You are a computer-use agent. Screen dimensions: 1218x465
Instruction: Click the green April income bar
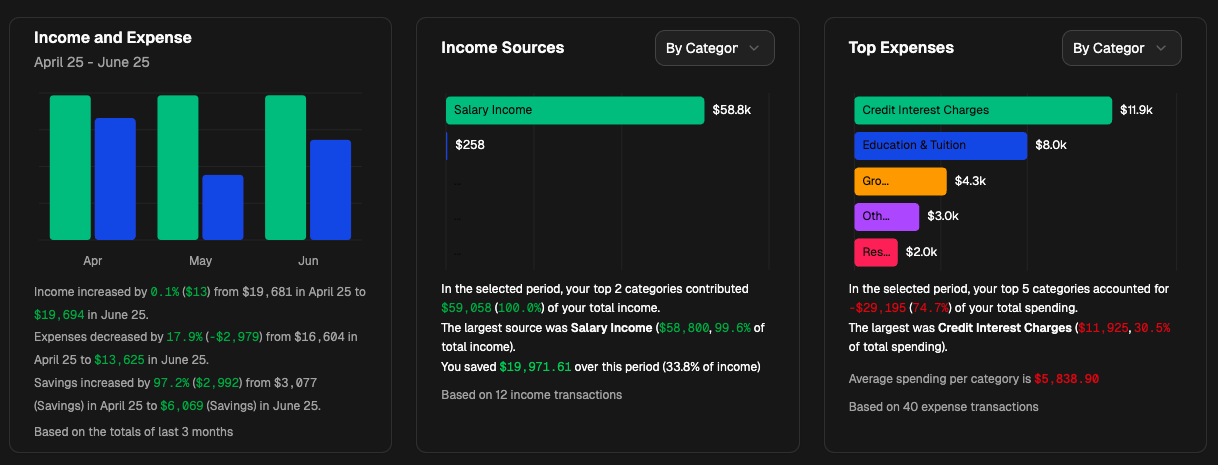(x=70, y=167)
